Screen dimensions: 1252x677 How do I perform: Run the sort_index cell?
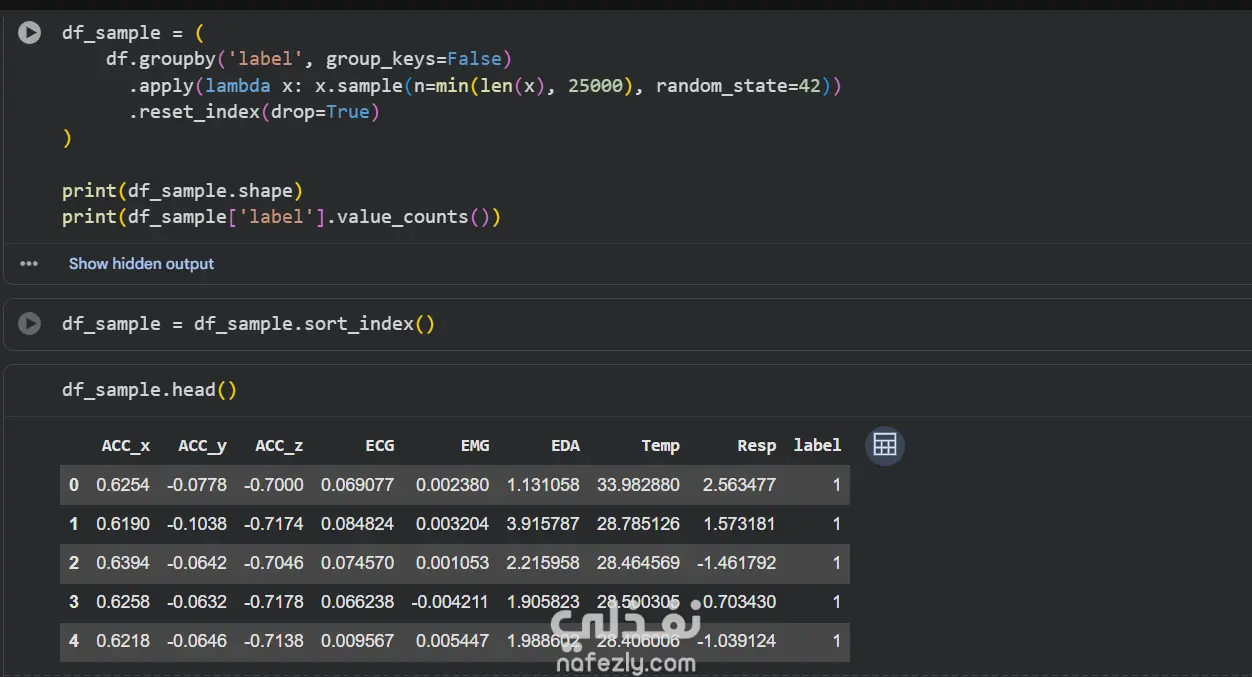pos(30,323)
